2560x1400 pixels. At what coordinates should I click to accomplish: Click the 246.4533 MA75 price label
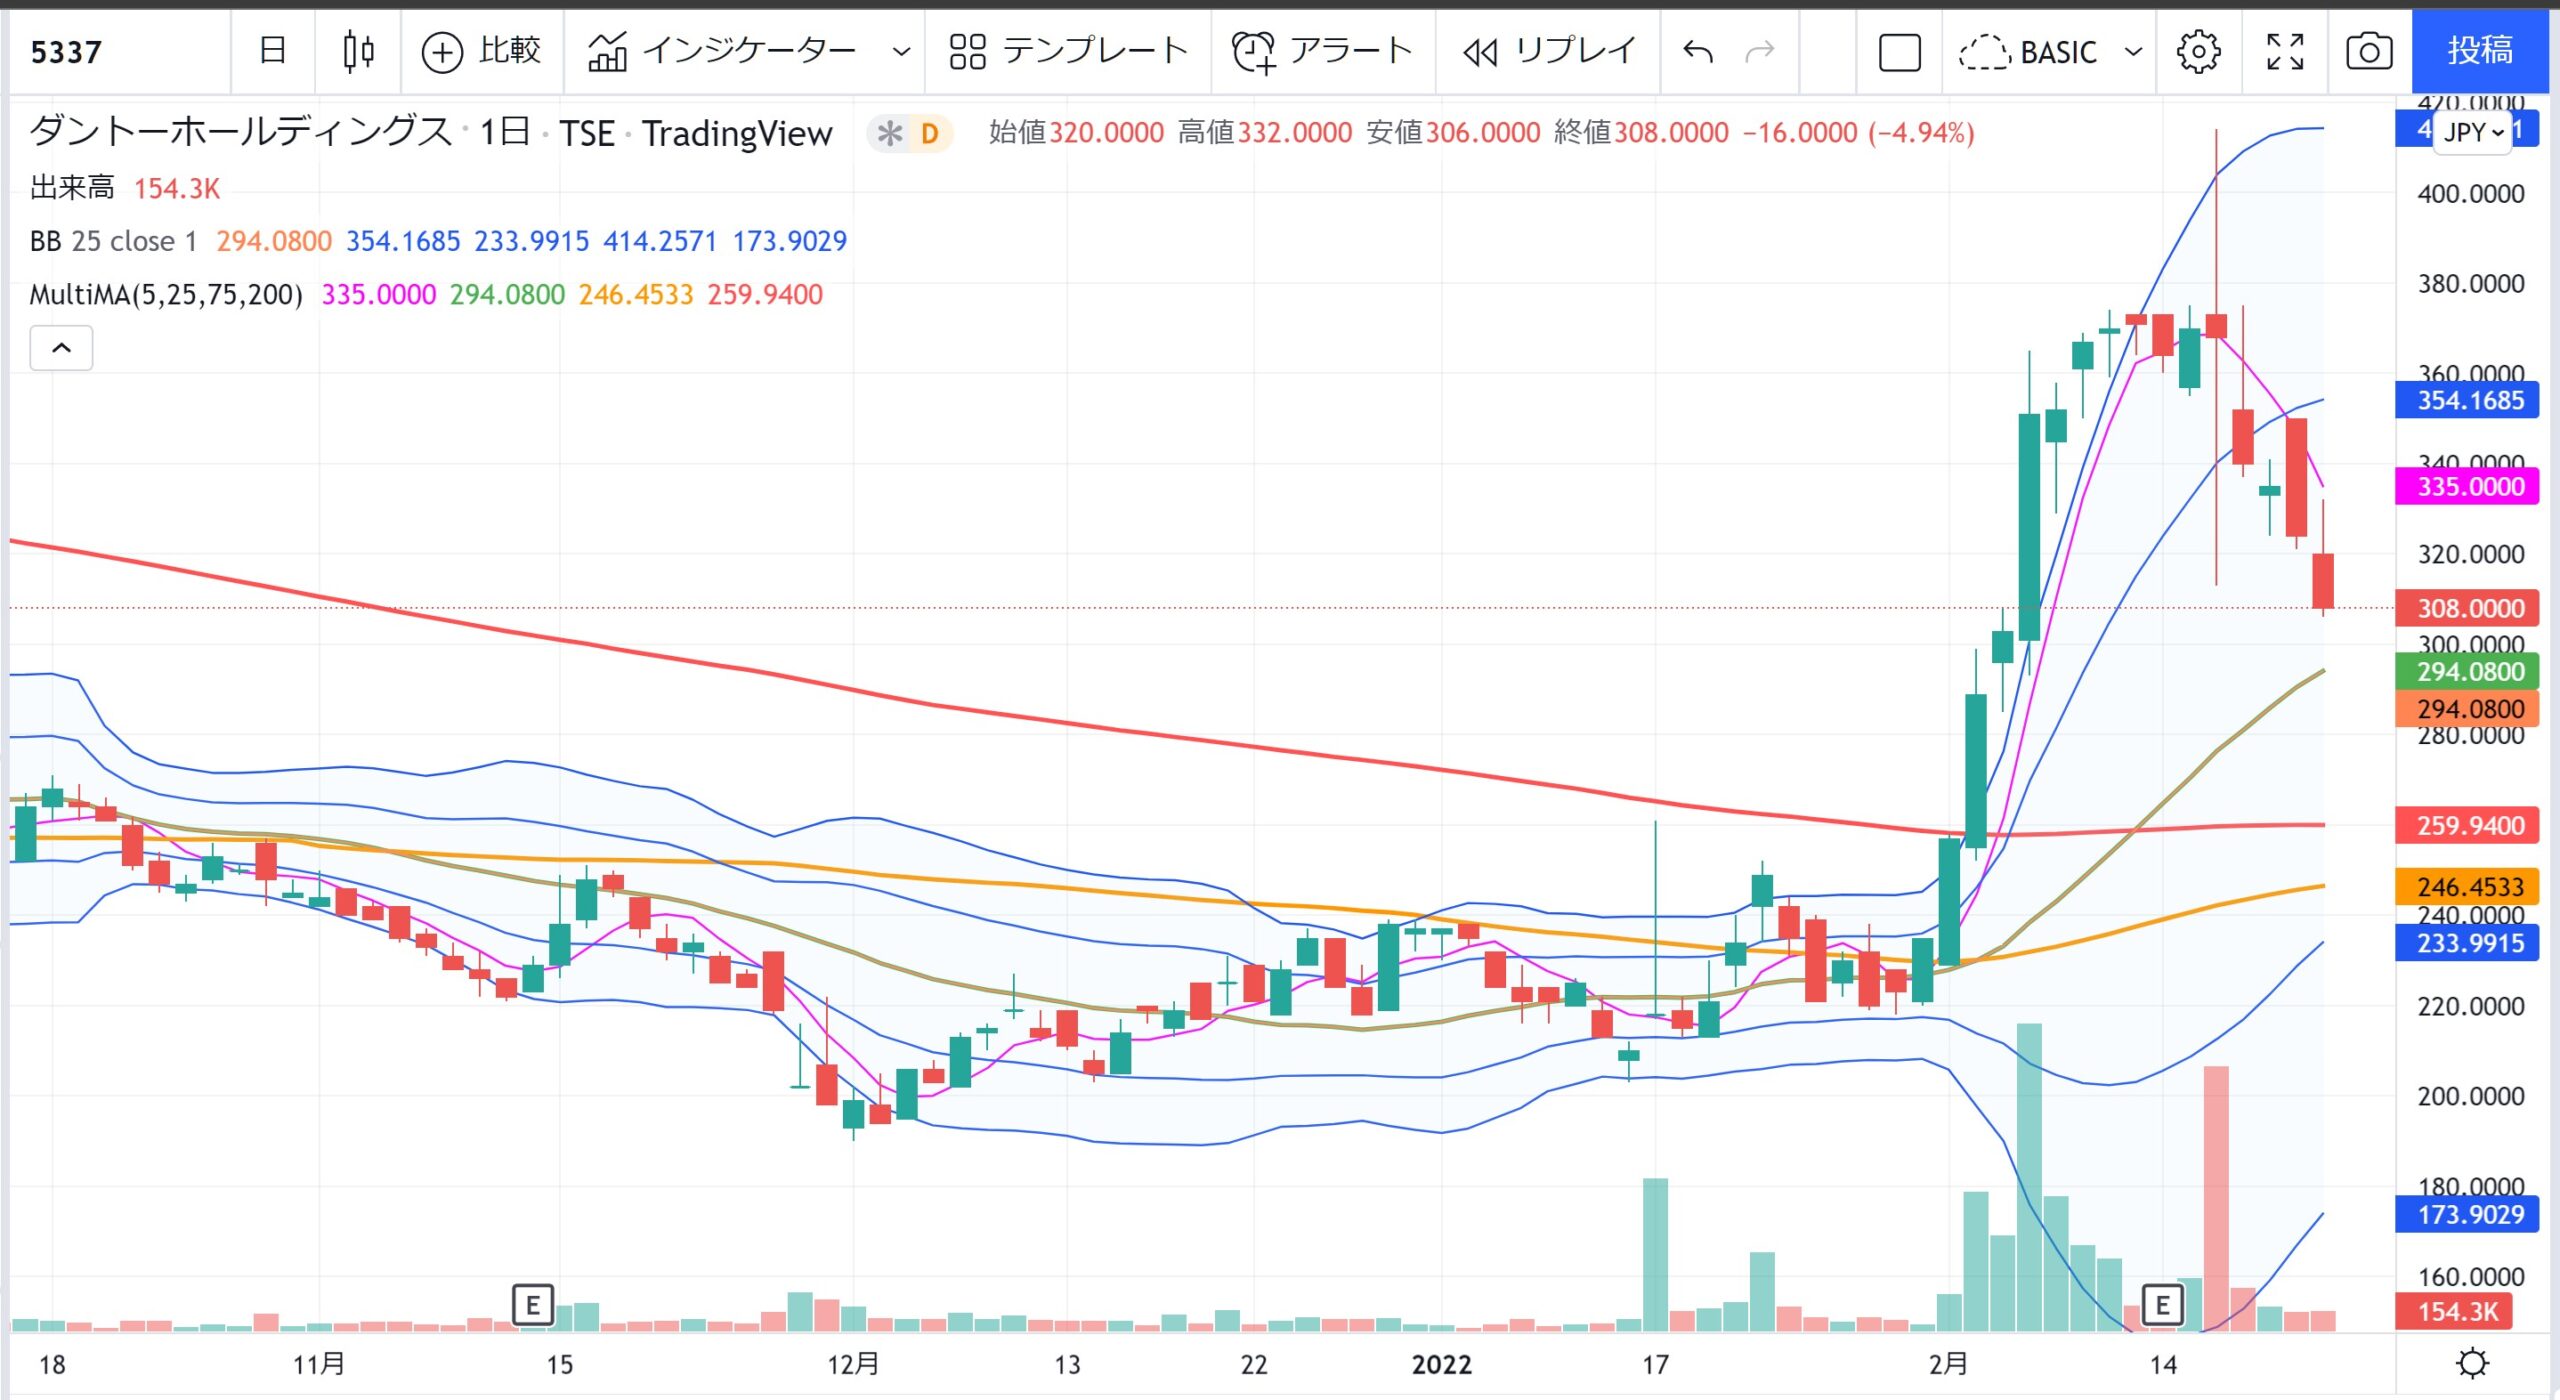[2467, 887]
